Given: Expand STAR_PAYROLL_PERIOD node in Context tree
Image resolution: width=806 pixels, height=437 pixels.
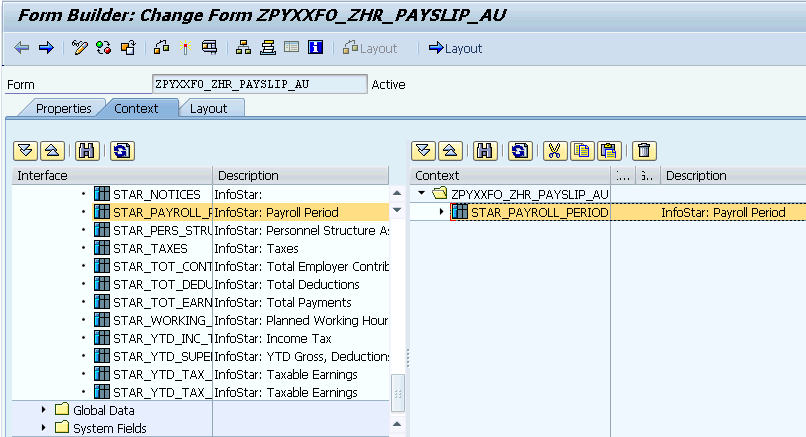Looking at the screenshot, I should [442, 212].
